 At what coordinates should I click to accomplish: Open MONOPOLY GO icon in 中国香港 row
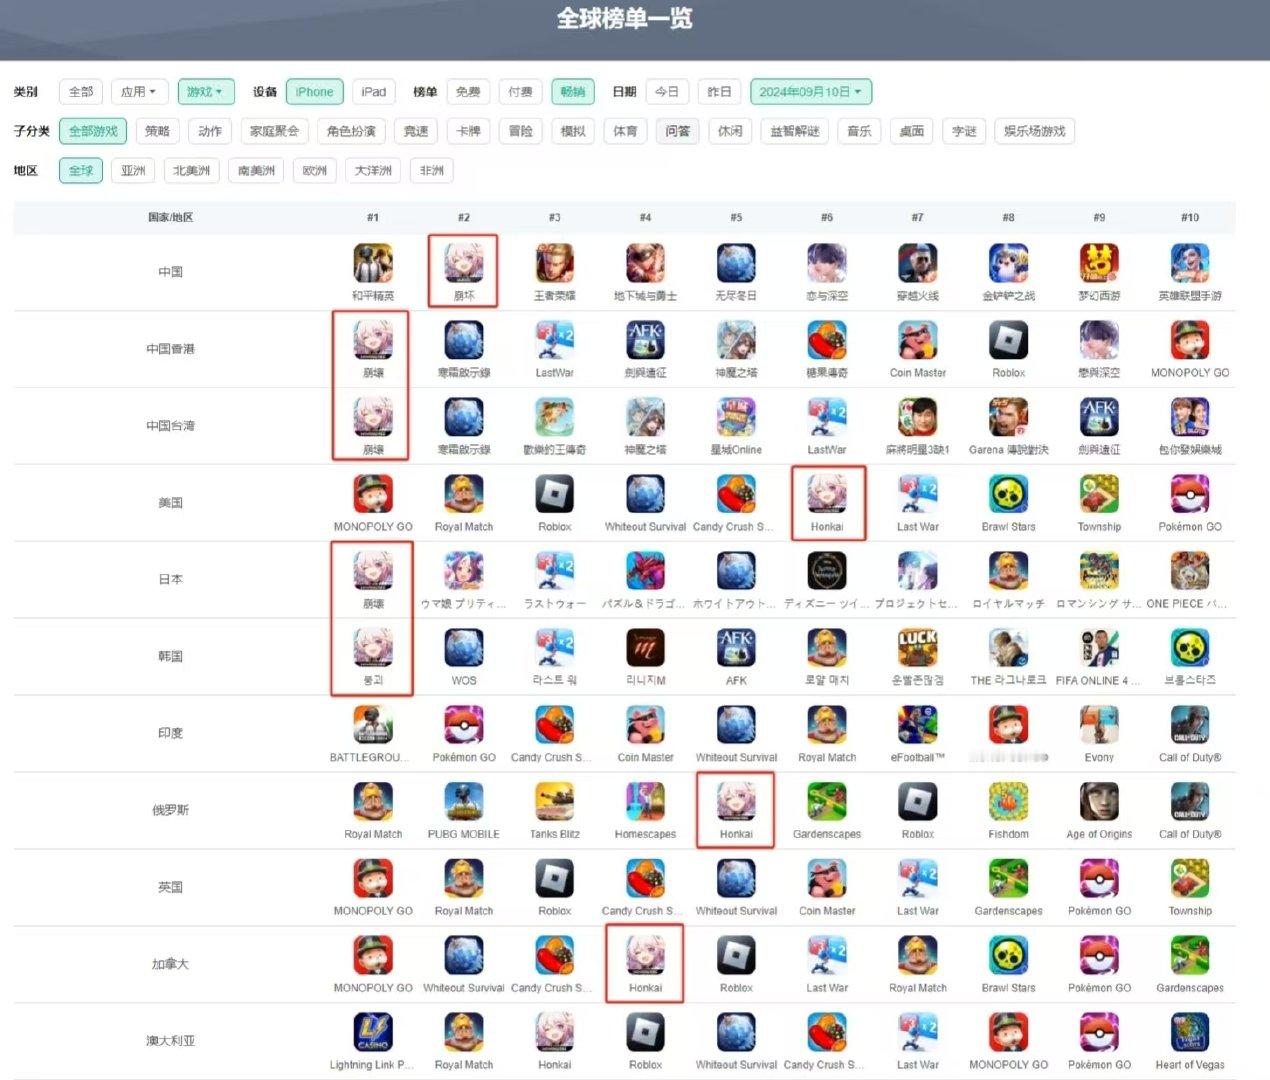pyautogui.click(x=1190, y=341)
